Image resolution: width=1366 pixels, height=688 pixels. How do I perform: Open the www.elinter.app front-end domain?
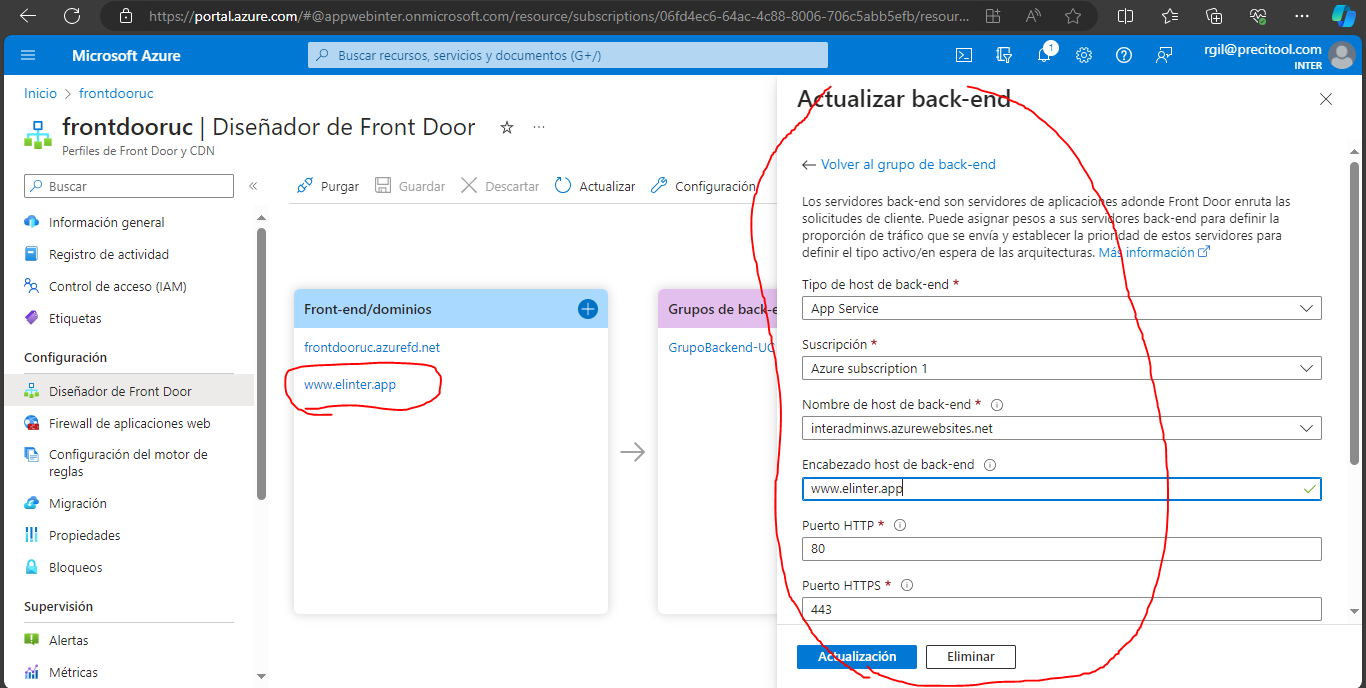point(350,384)
